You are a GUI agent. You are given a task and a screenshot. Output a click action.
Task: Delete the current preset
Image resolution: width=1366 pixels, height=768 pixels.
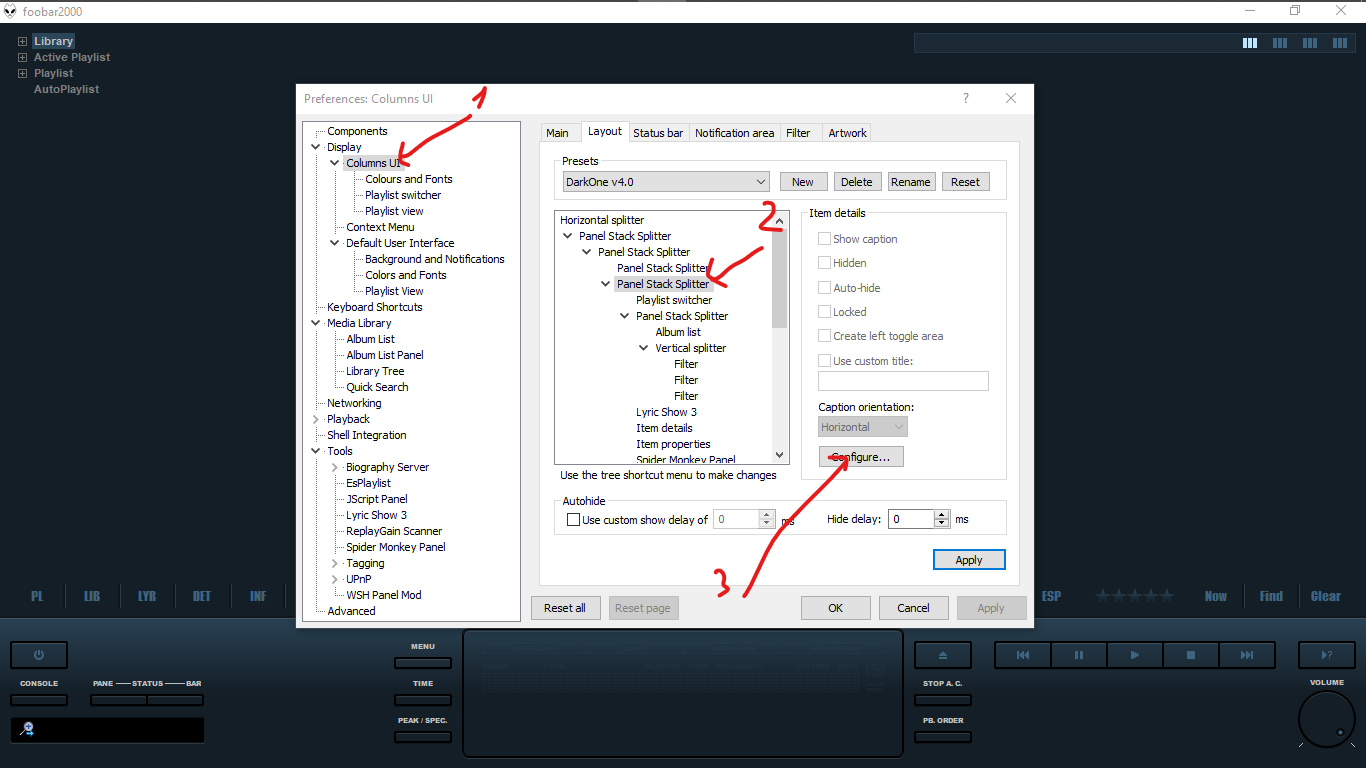click(856, 182)
